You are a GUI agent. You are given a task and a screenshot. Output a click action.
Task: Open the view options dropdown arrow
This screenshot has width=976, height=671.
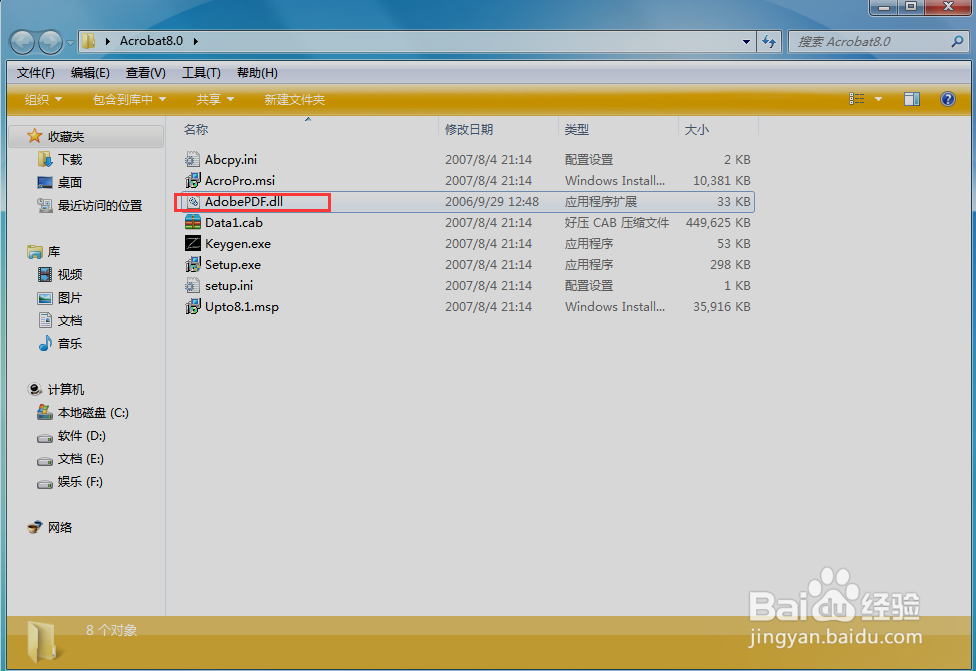pos(878,99)
